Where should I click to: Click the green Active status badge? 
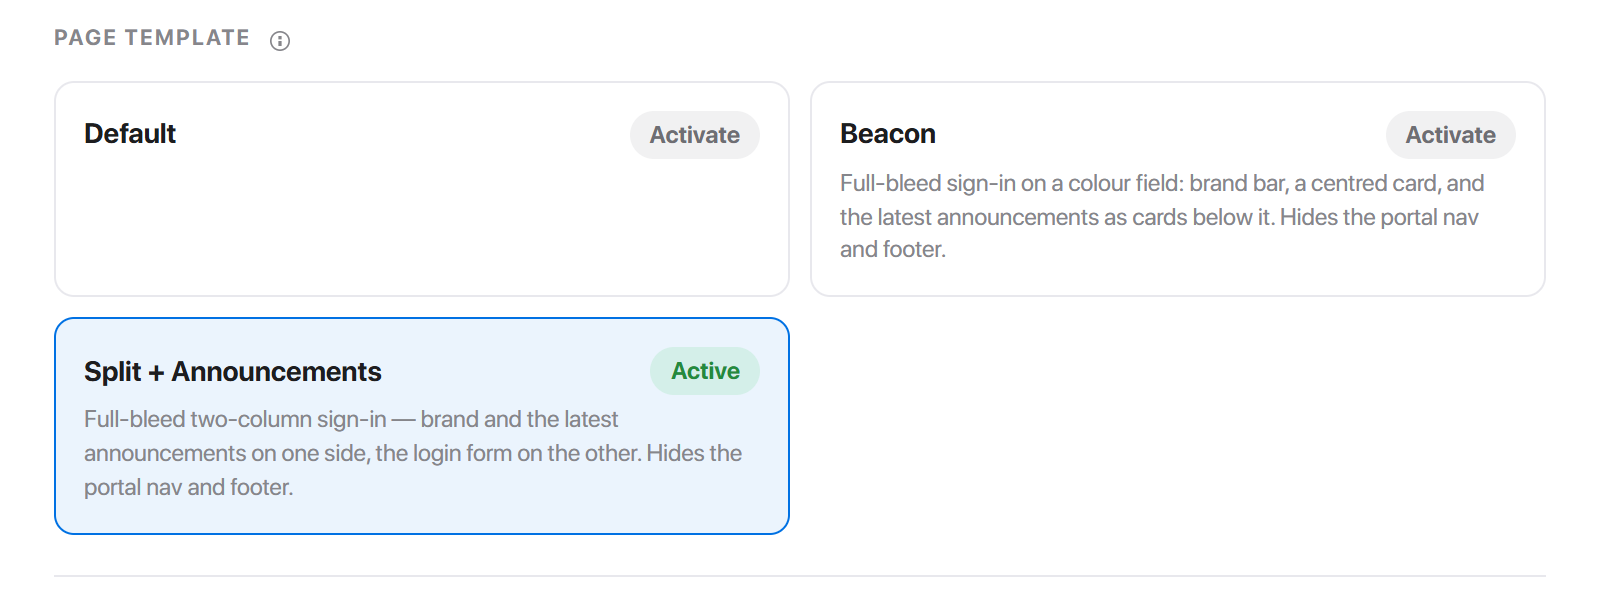pyautogui.click(x=705, y=371)
